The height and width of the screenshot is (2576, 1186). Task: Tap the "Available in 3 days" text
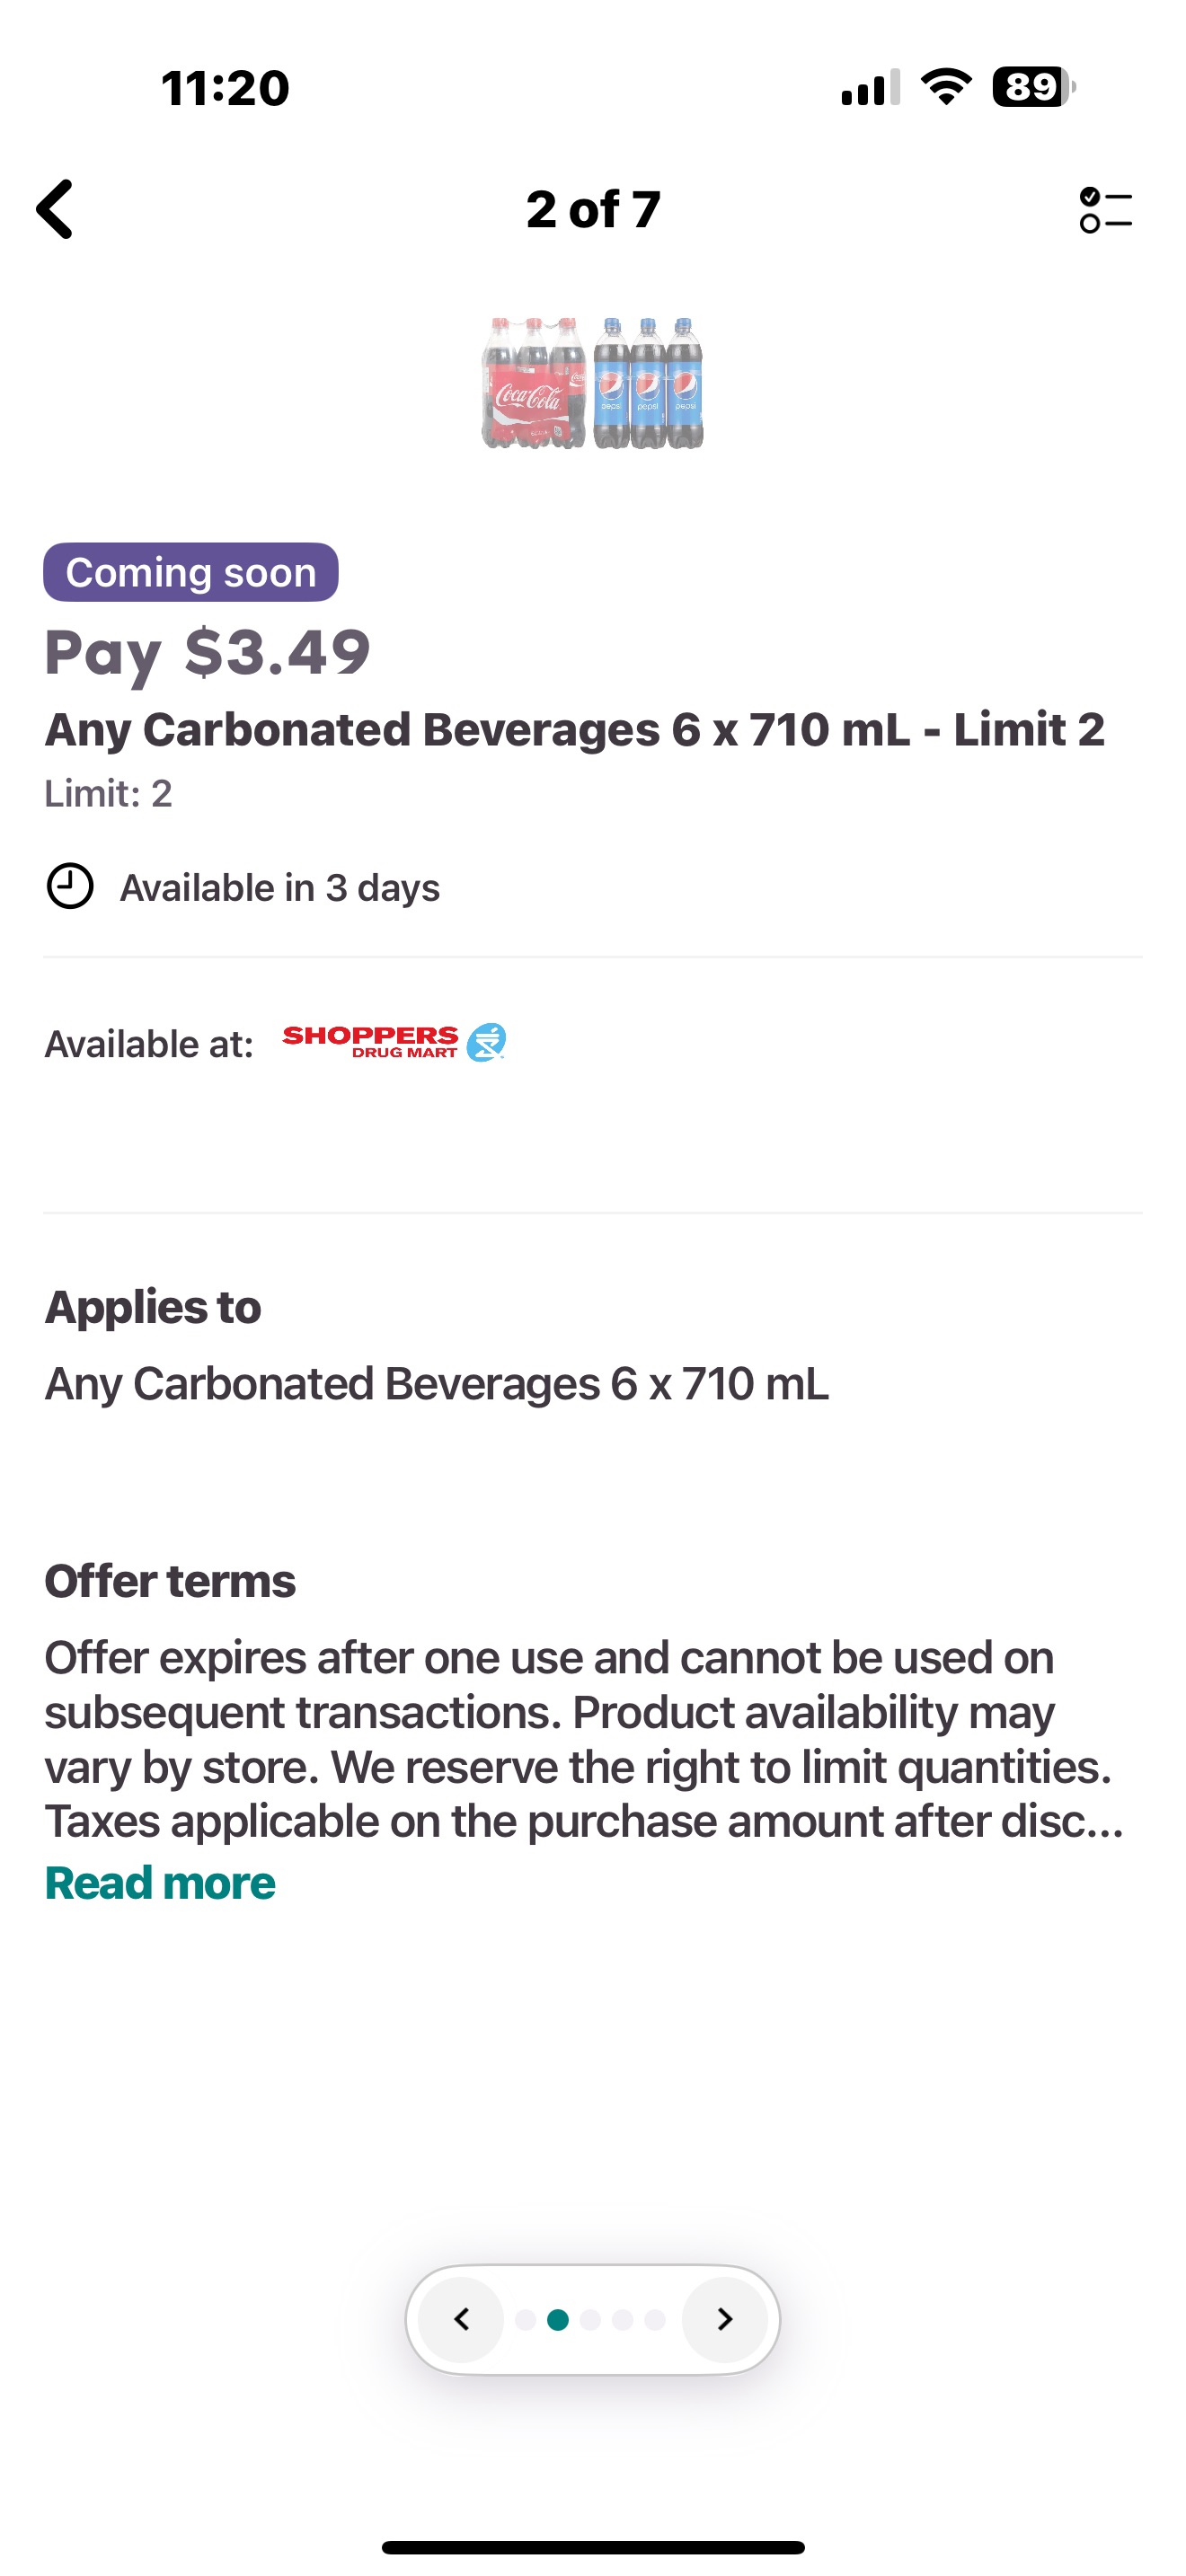pyautogui.click(x=280, y=888)
